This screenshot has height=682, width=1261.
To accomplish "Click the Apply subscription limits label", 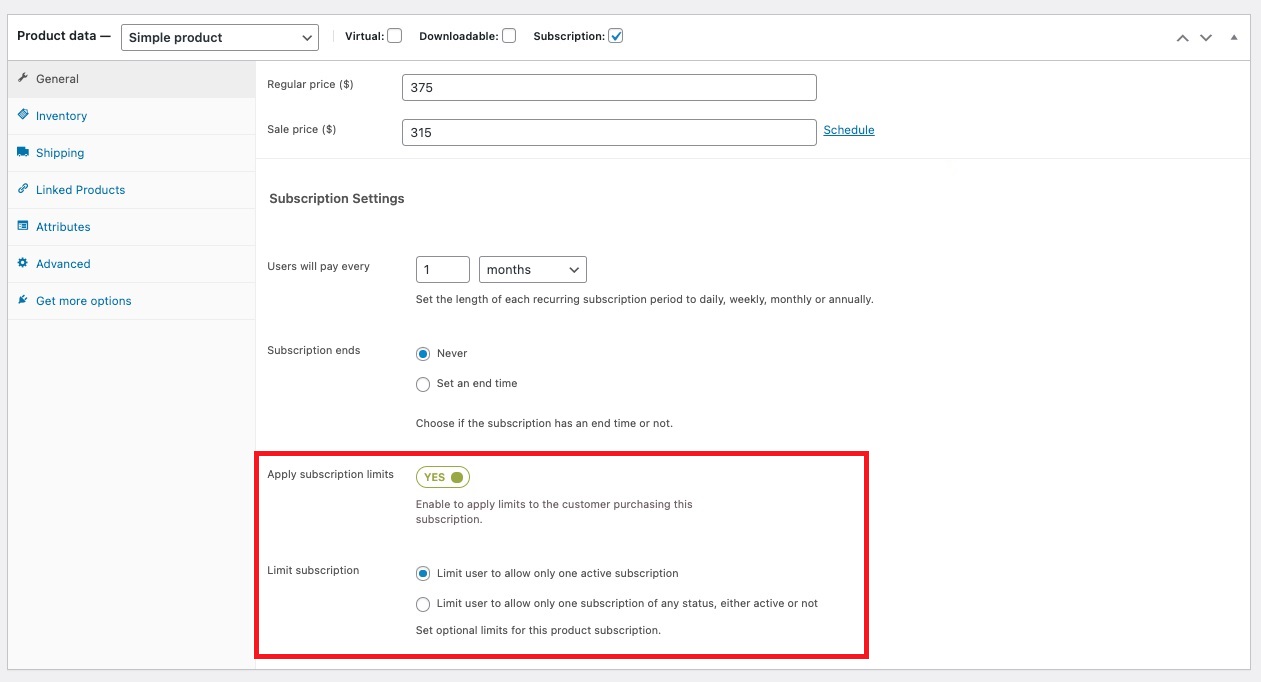I will 331,474.
